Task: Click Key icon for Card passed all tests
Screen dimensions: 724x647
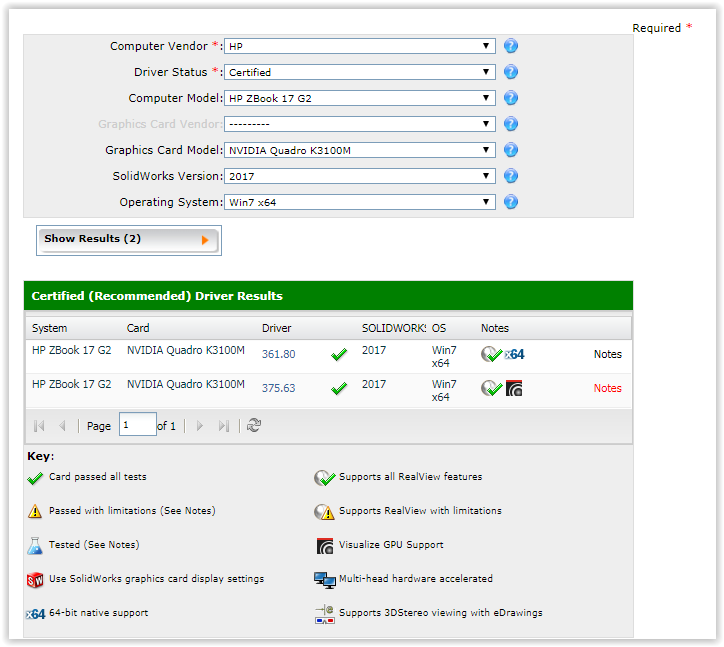Action: [35, 479]
